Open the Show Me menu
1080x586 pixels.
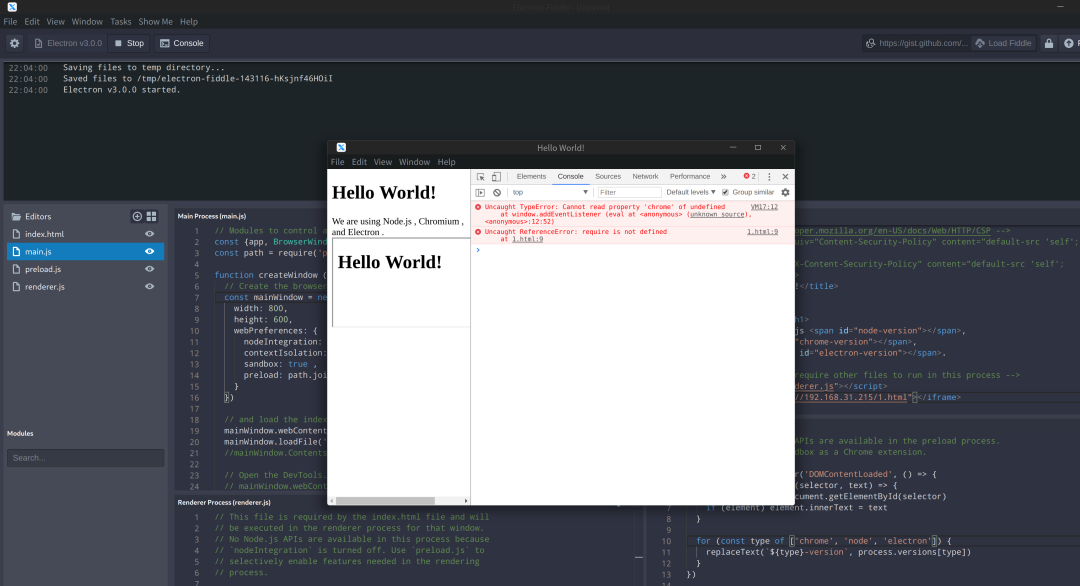coord(156,21)
